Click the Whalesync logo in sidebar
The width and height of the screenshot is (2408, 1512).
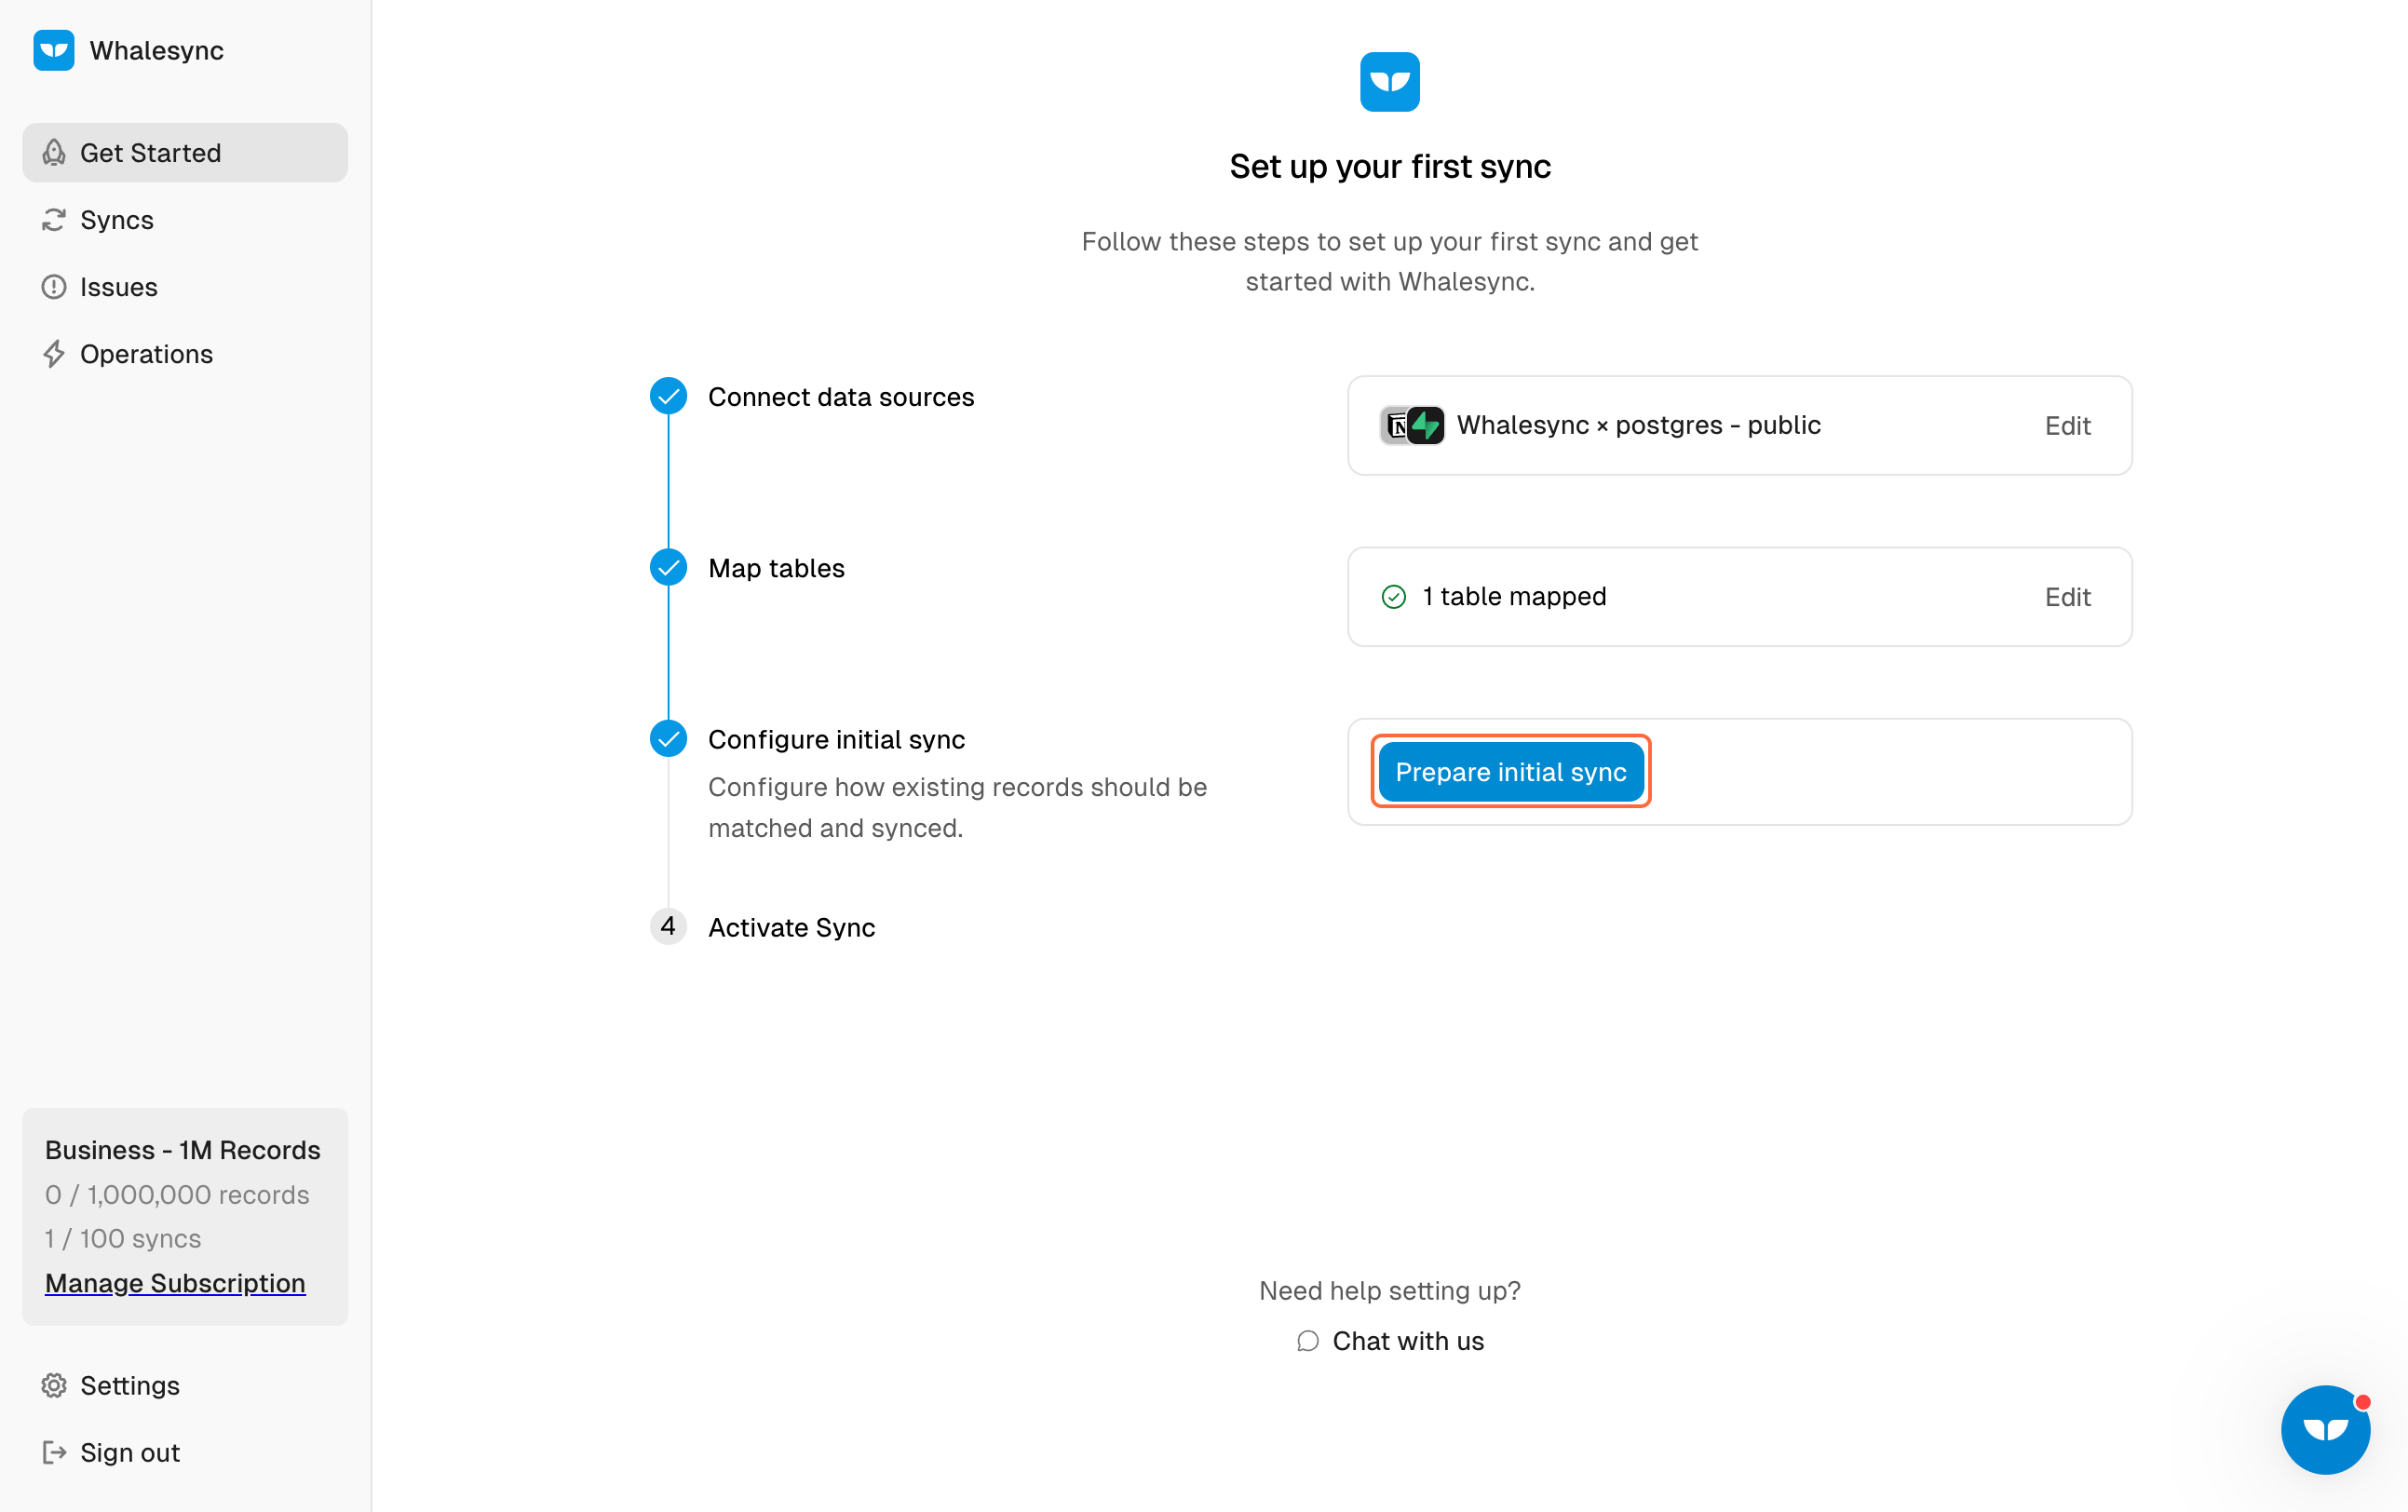pyautogui.click(x=54, y=51)
